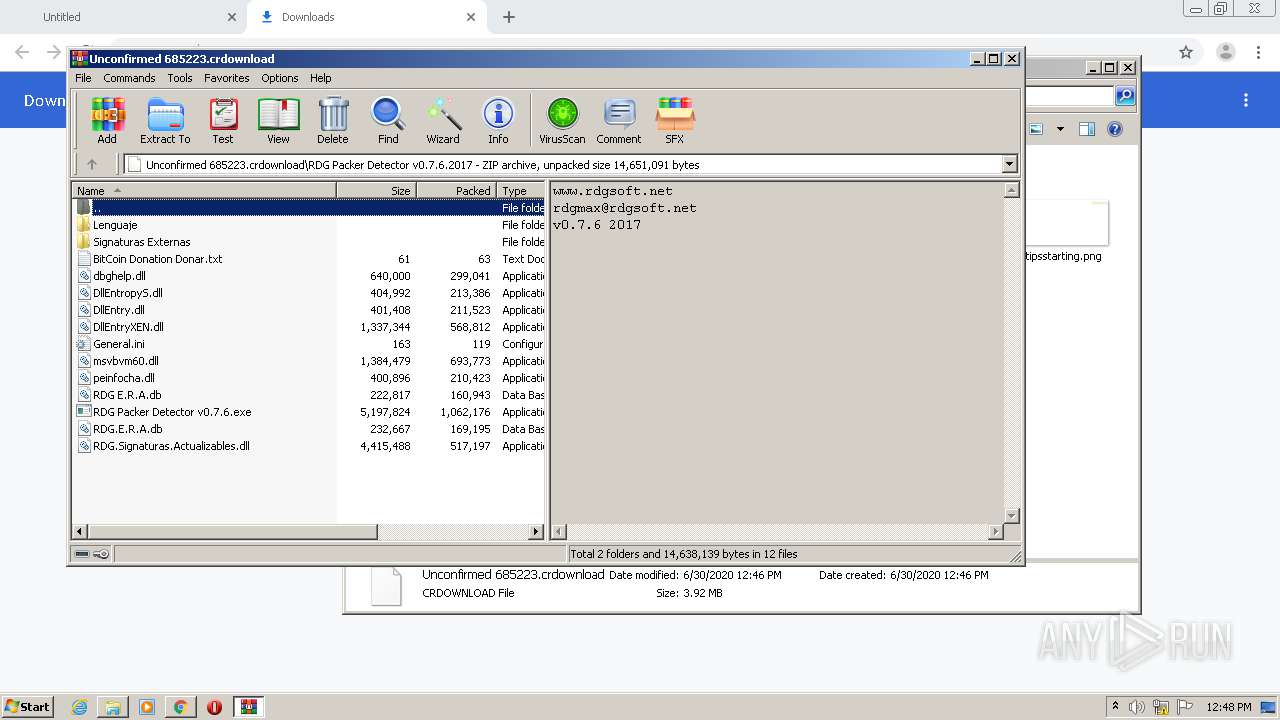Screen dimensions: 1280x720
Task: Click WinRAR taskbar button
Action: coord(249,707)
